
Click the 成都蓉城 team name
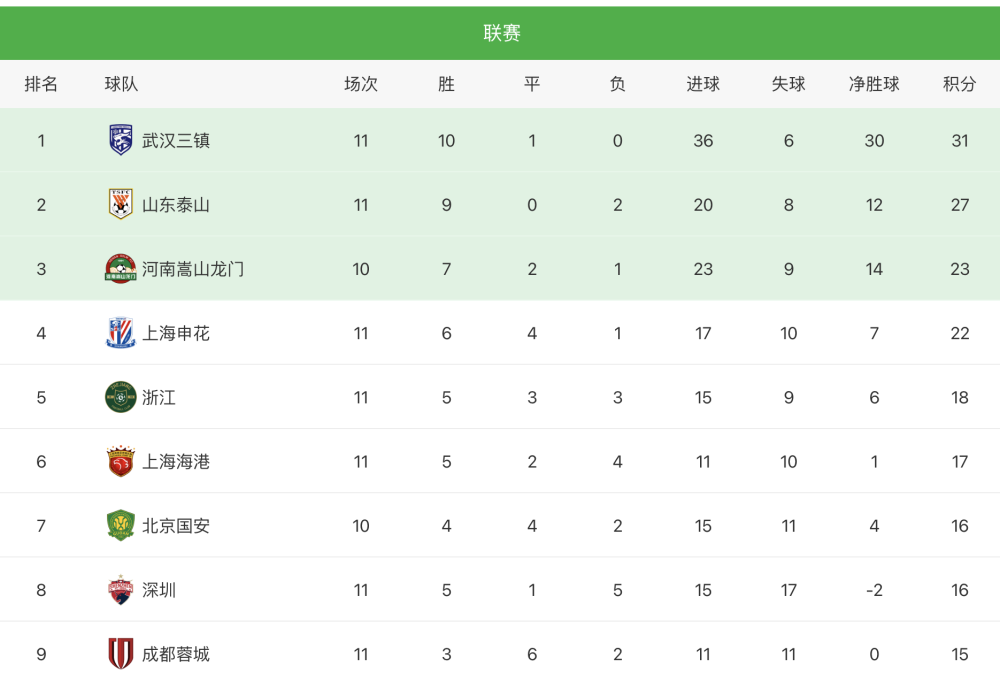pyautogui.click(x=175, y=654)
